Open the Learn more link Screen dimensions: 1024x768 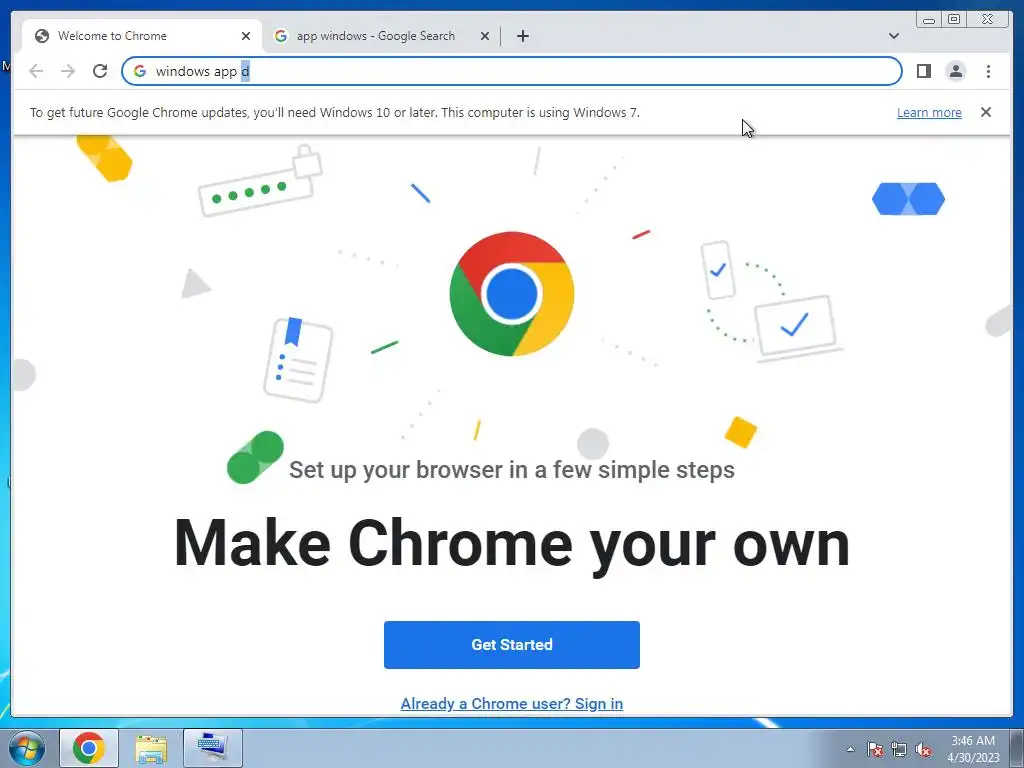coord(929,112)
